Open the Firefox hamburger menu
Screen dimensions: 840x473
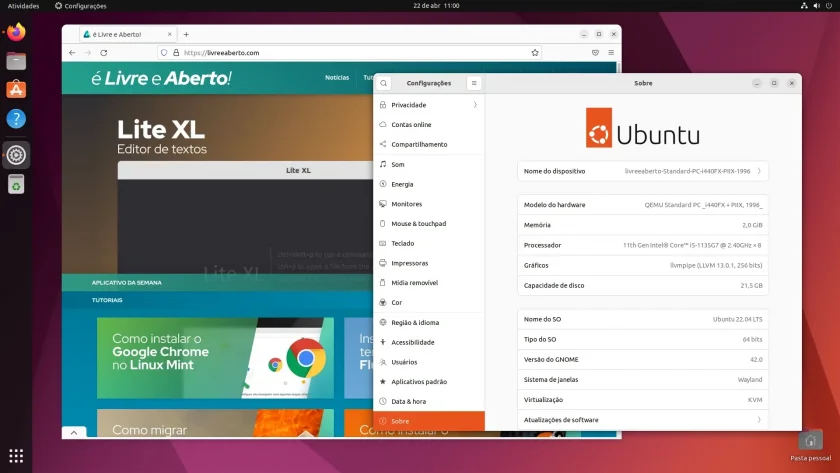(611, 52)
